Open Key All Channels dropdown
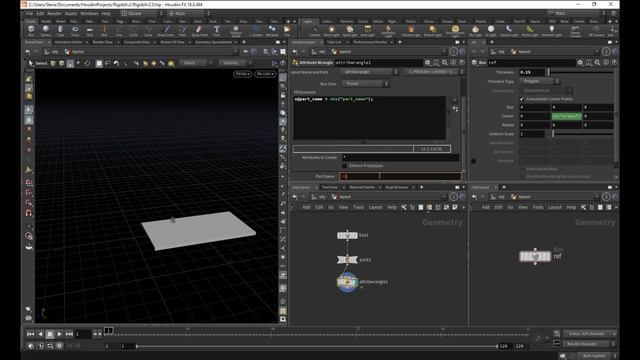This screenshot has height=360, width=640. click(589, 344)
